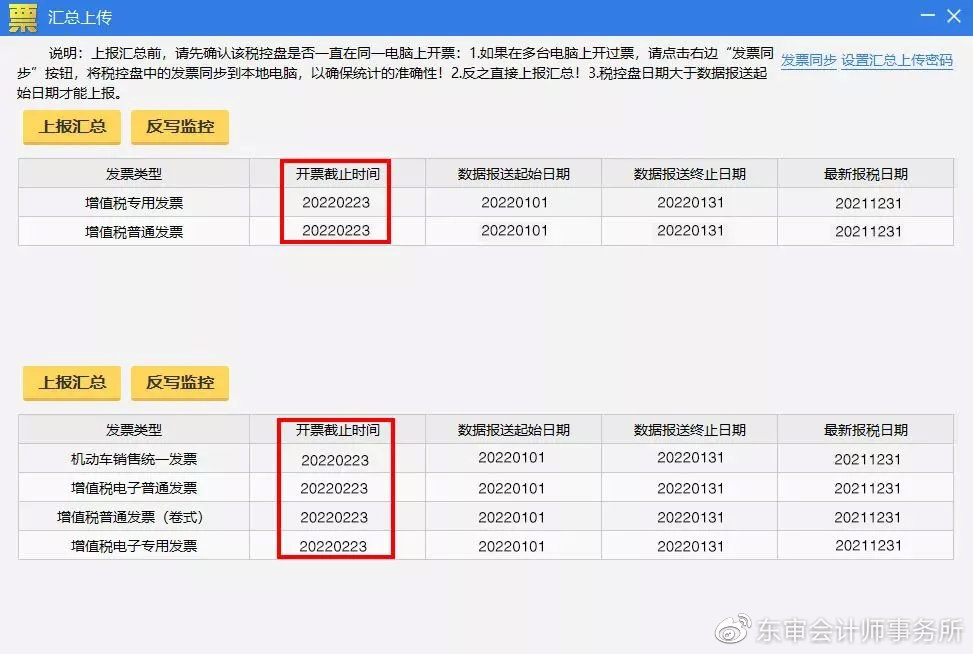The width and height of the screenshot is (973, 654).
Task: Click 20211231 tax date in 机动车销售统一发票 row
Action: [x=868, y=459]
